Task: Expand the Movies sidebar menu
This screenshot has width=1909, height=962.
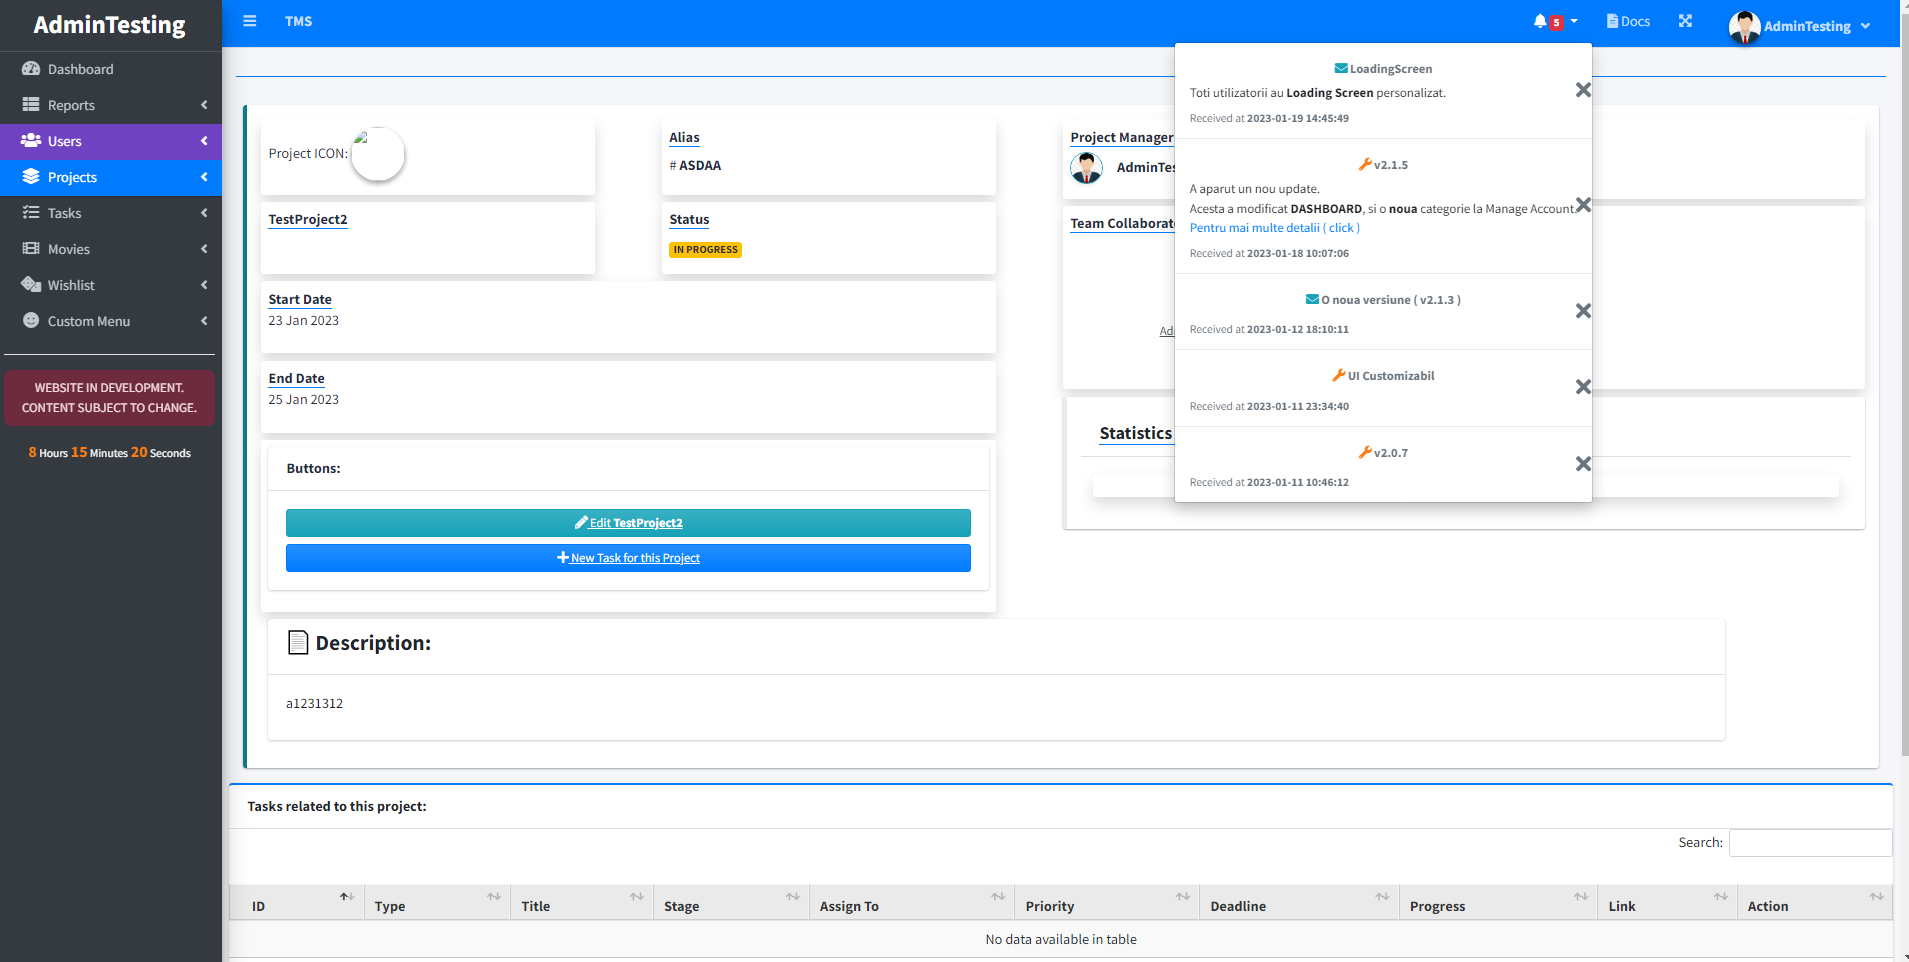Action: (x=110, y=249)
